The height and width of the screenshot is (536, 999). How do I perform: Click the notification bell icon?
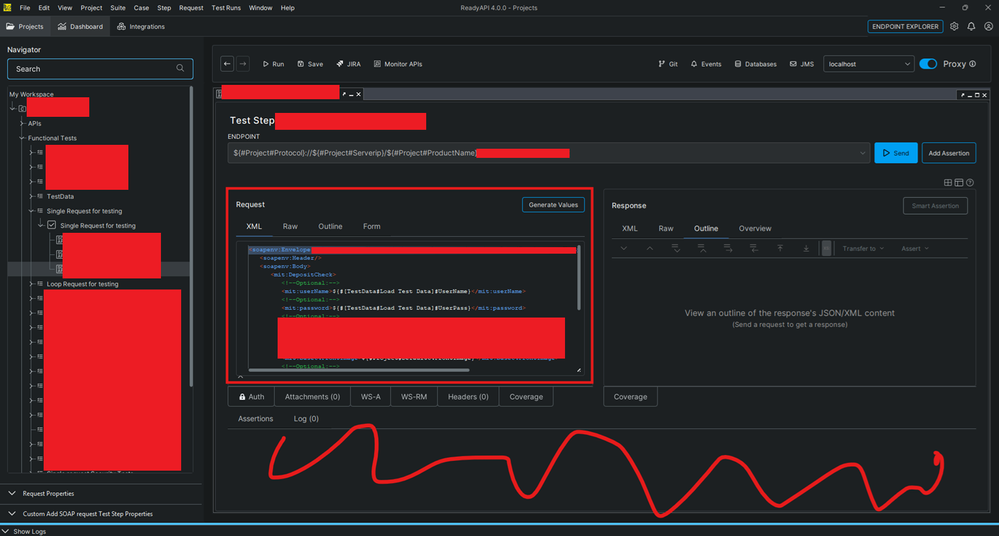[x=971, y=27]
